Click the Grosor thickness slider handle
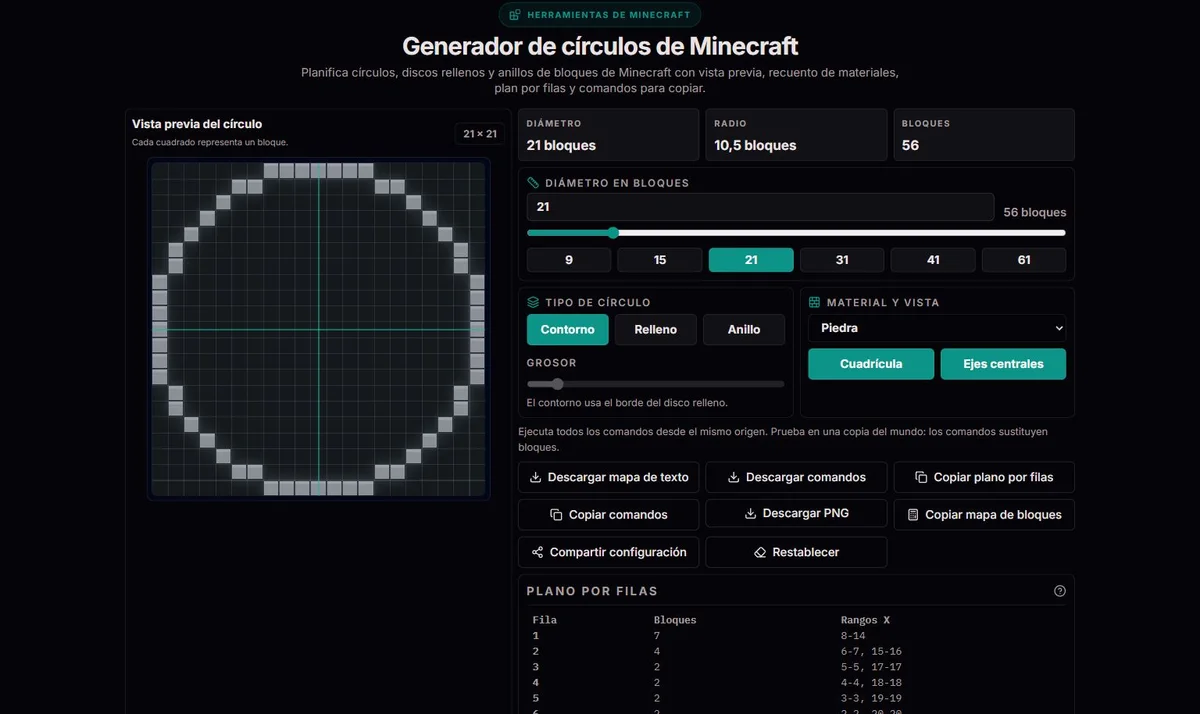This screenshot has height=714, width=1200. pos(557,384)
